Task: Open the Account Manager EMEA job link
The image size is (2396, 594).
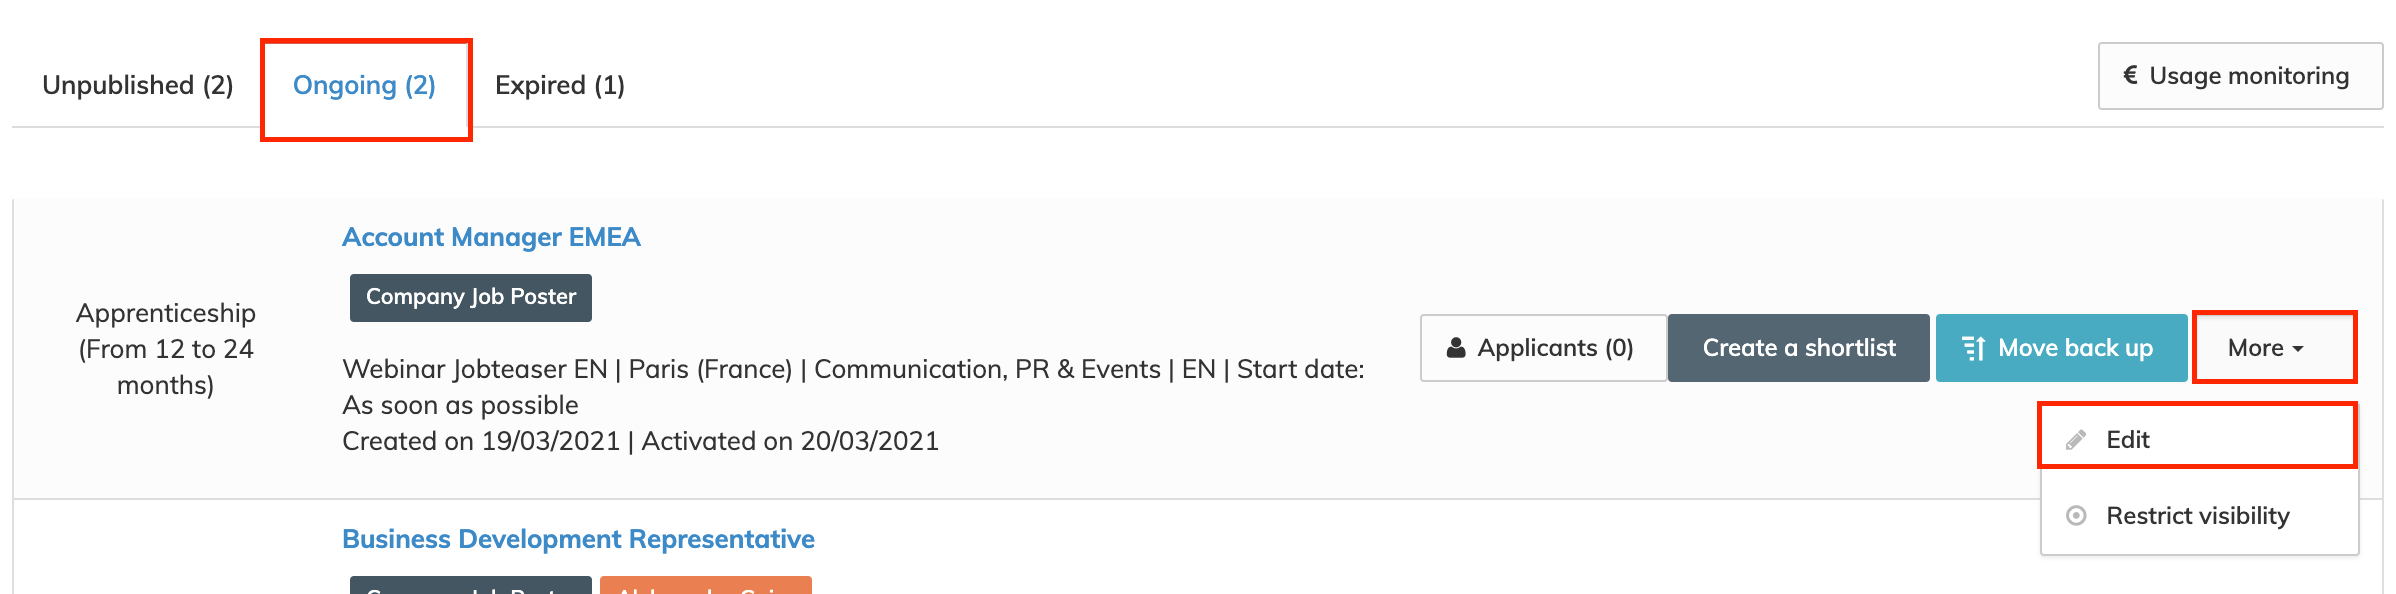Action: pyautogui.click(x=491, y=237)
